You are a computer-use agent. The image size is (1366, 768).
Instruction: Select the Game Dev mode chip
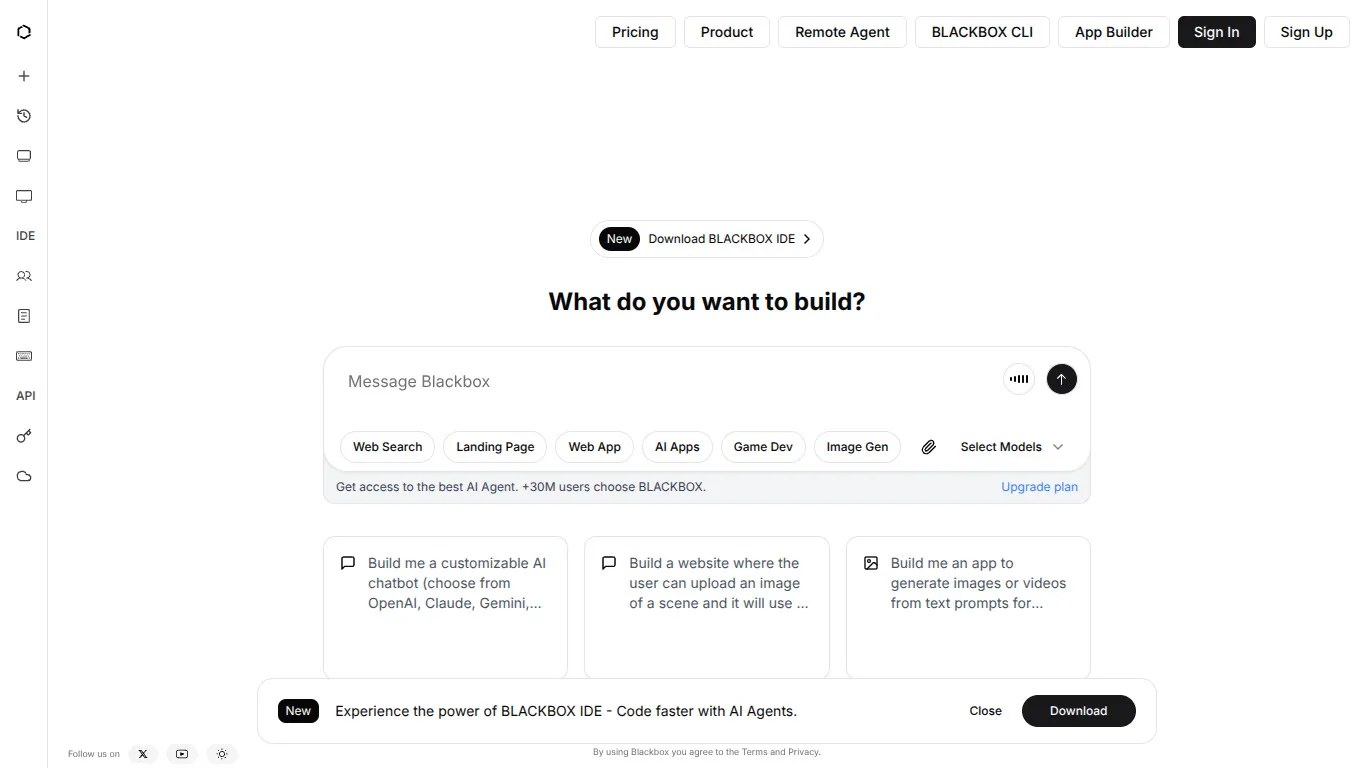click(762, 447)
